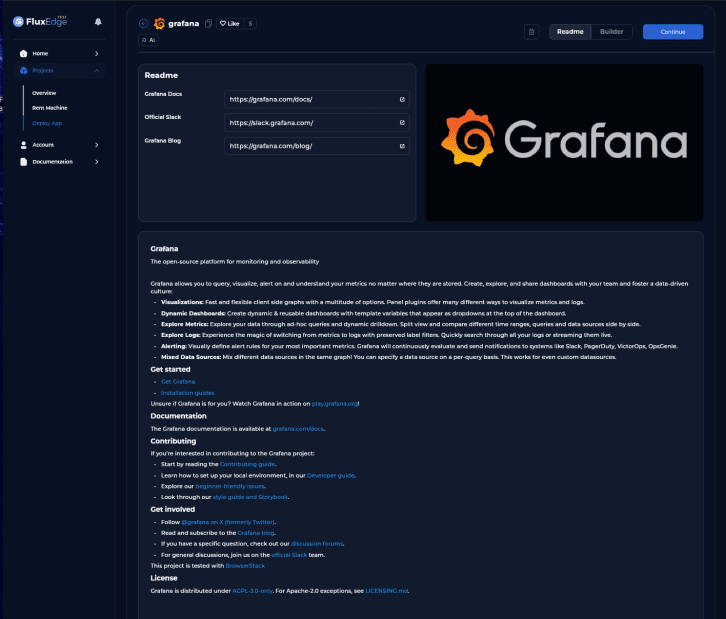Image resolution: width=726 pixels, height=619 pixels.
Task: Open Official Slack link external icon
Action: 402,123
